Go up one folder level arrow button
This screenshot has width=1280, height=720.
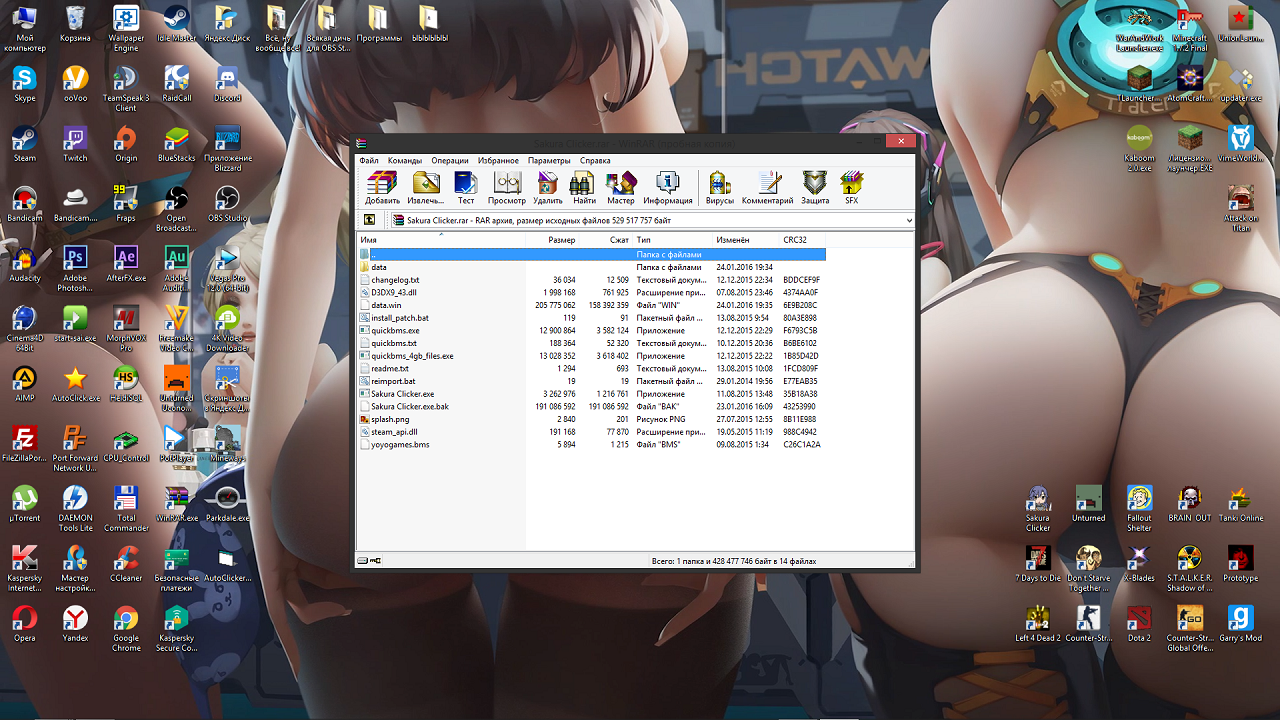pyautogui.click(x=369, y=220)
